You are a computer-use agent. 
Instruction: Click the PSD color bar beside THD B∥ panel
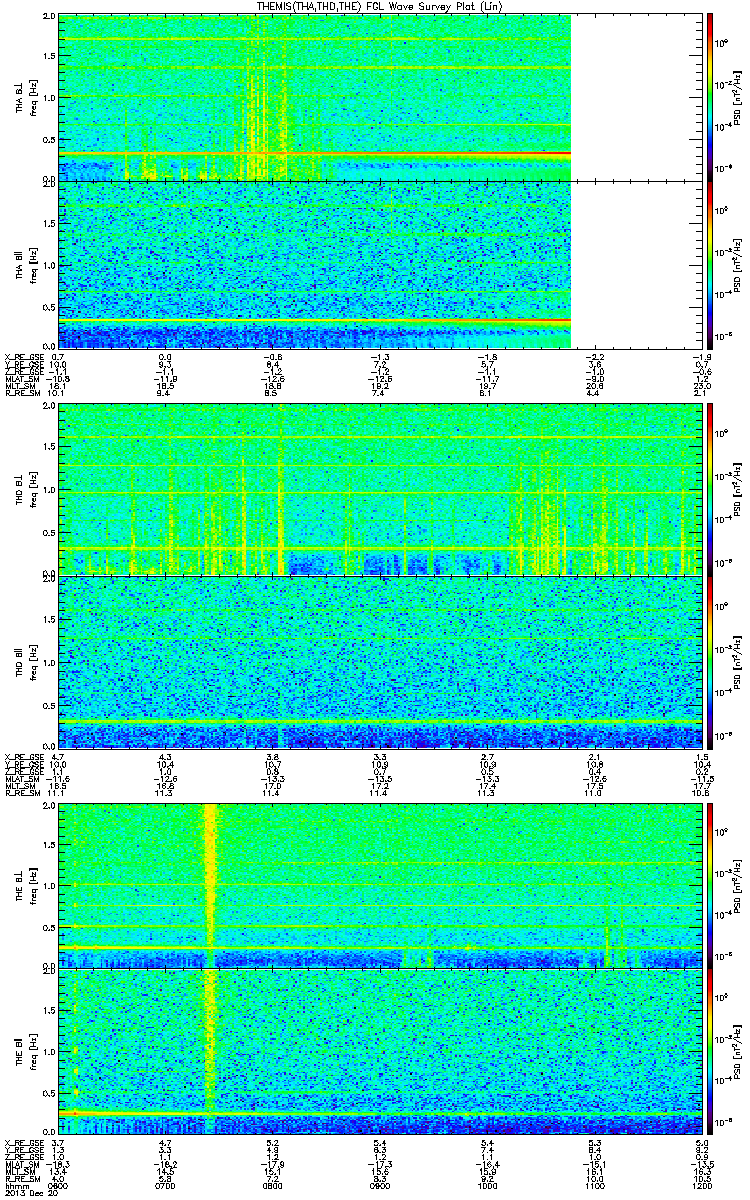(710, 661)
